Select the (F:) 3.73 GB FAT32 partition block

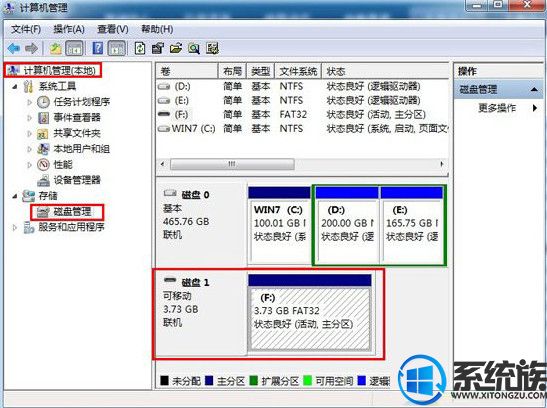(309, 318)
